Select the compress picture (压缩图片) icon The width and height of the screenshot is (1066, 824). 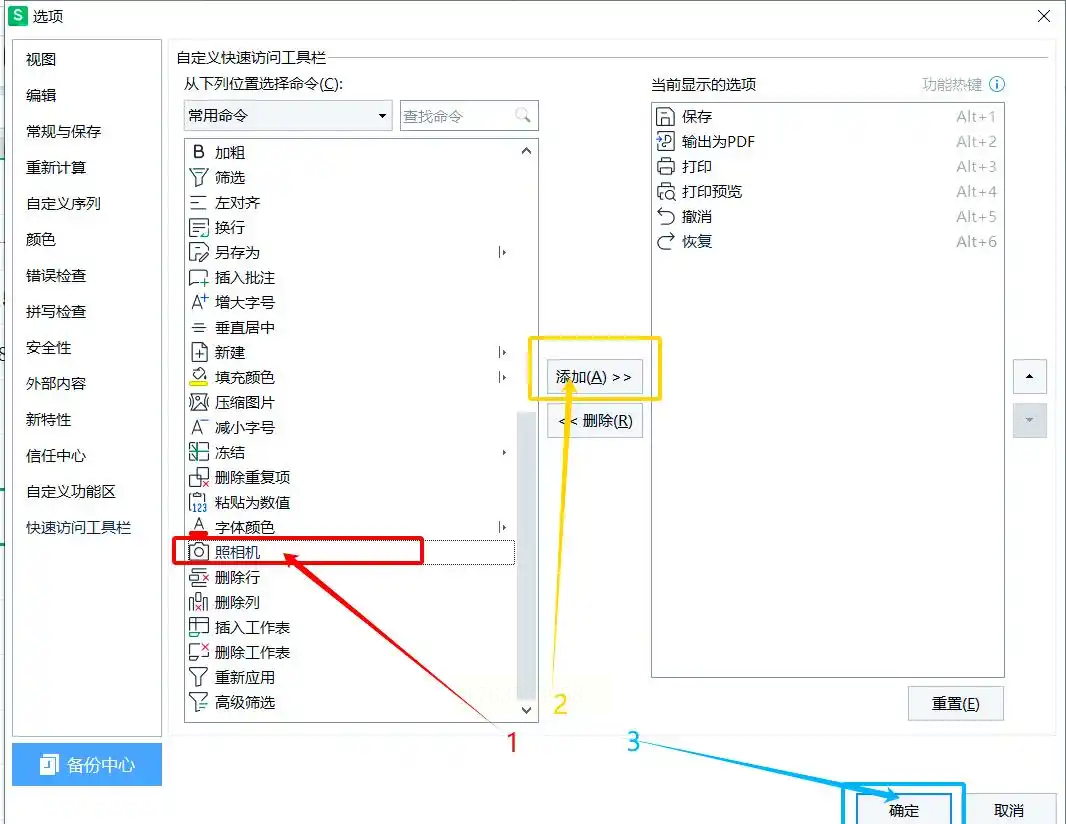click(198, 402)
